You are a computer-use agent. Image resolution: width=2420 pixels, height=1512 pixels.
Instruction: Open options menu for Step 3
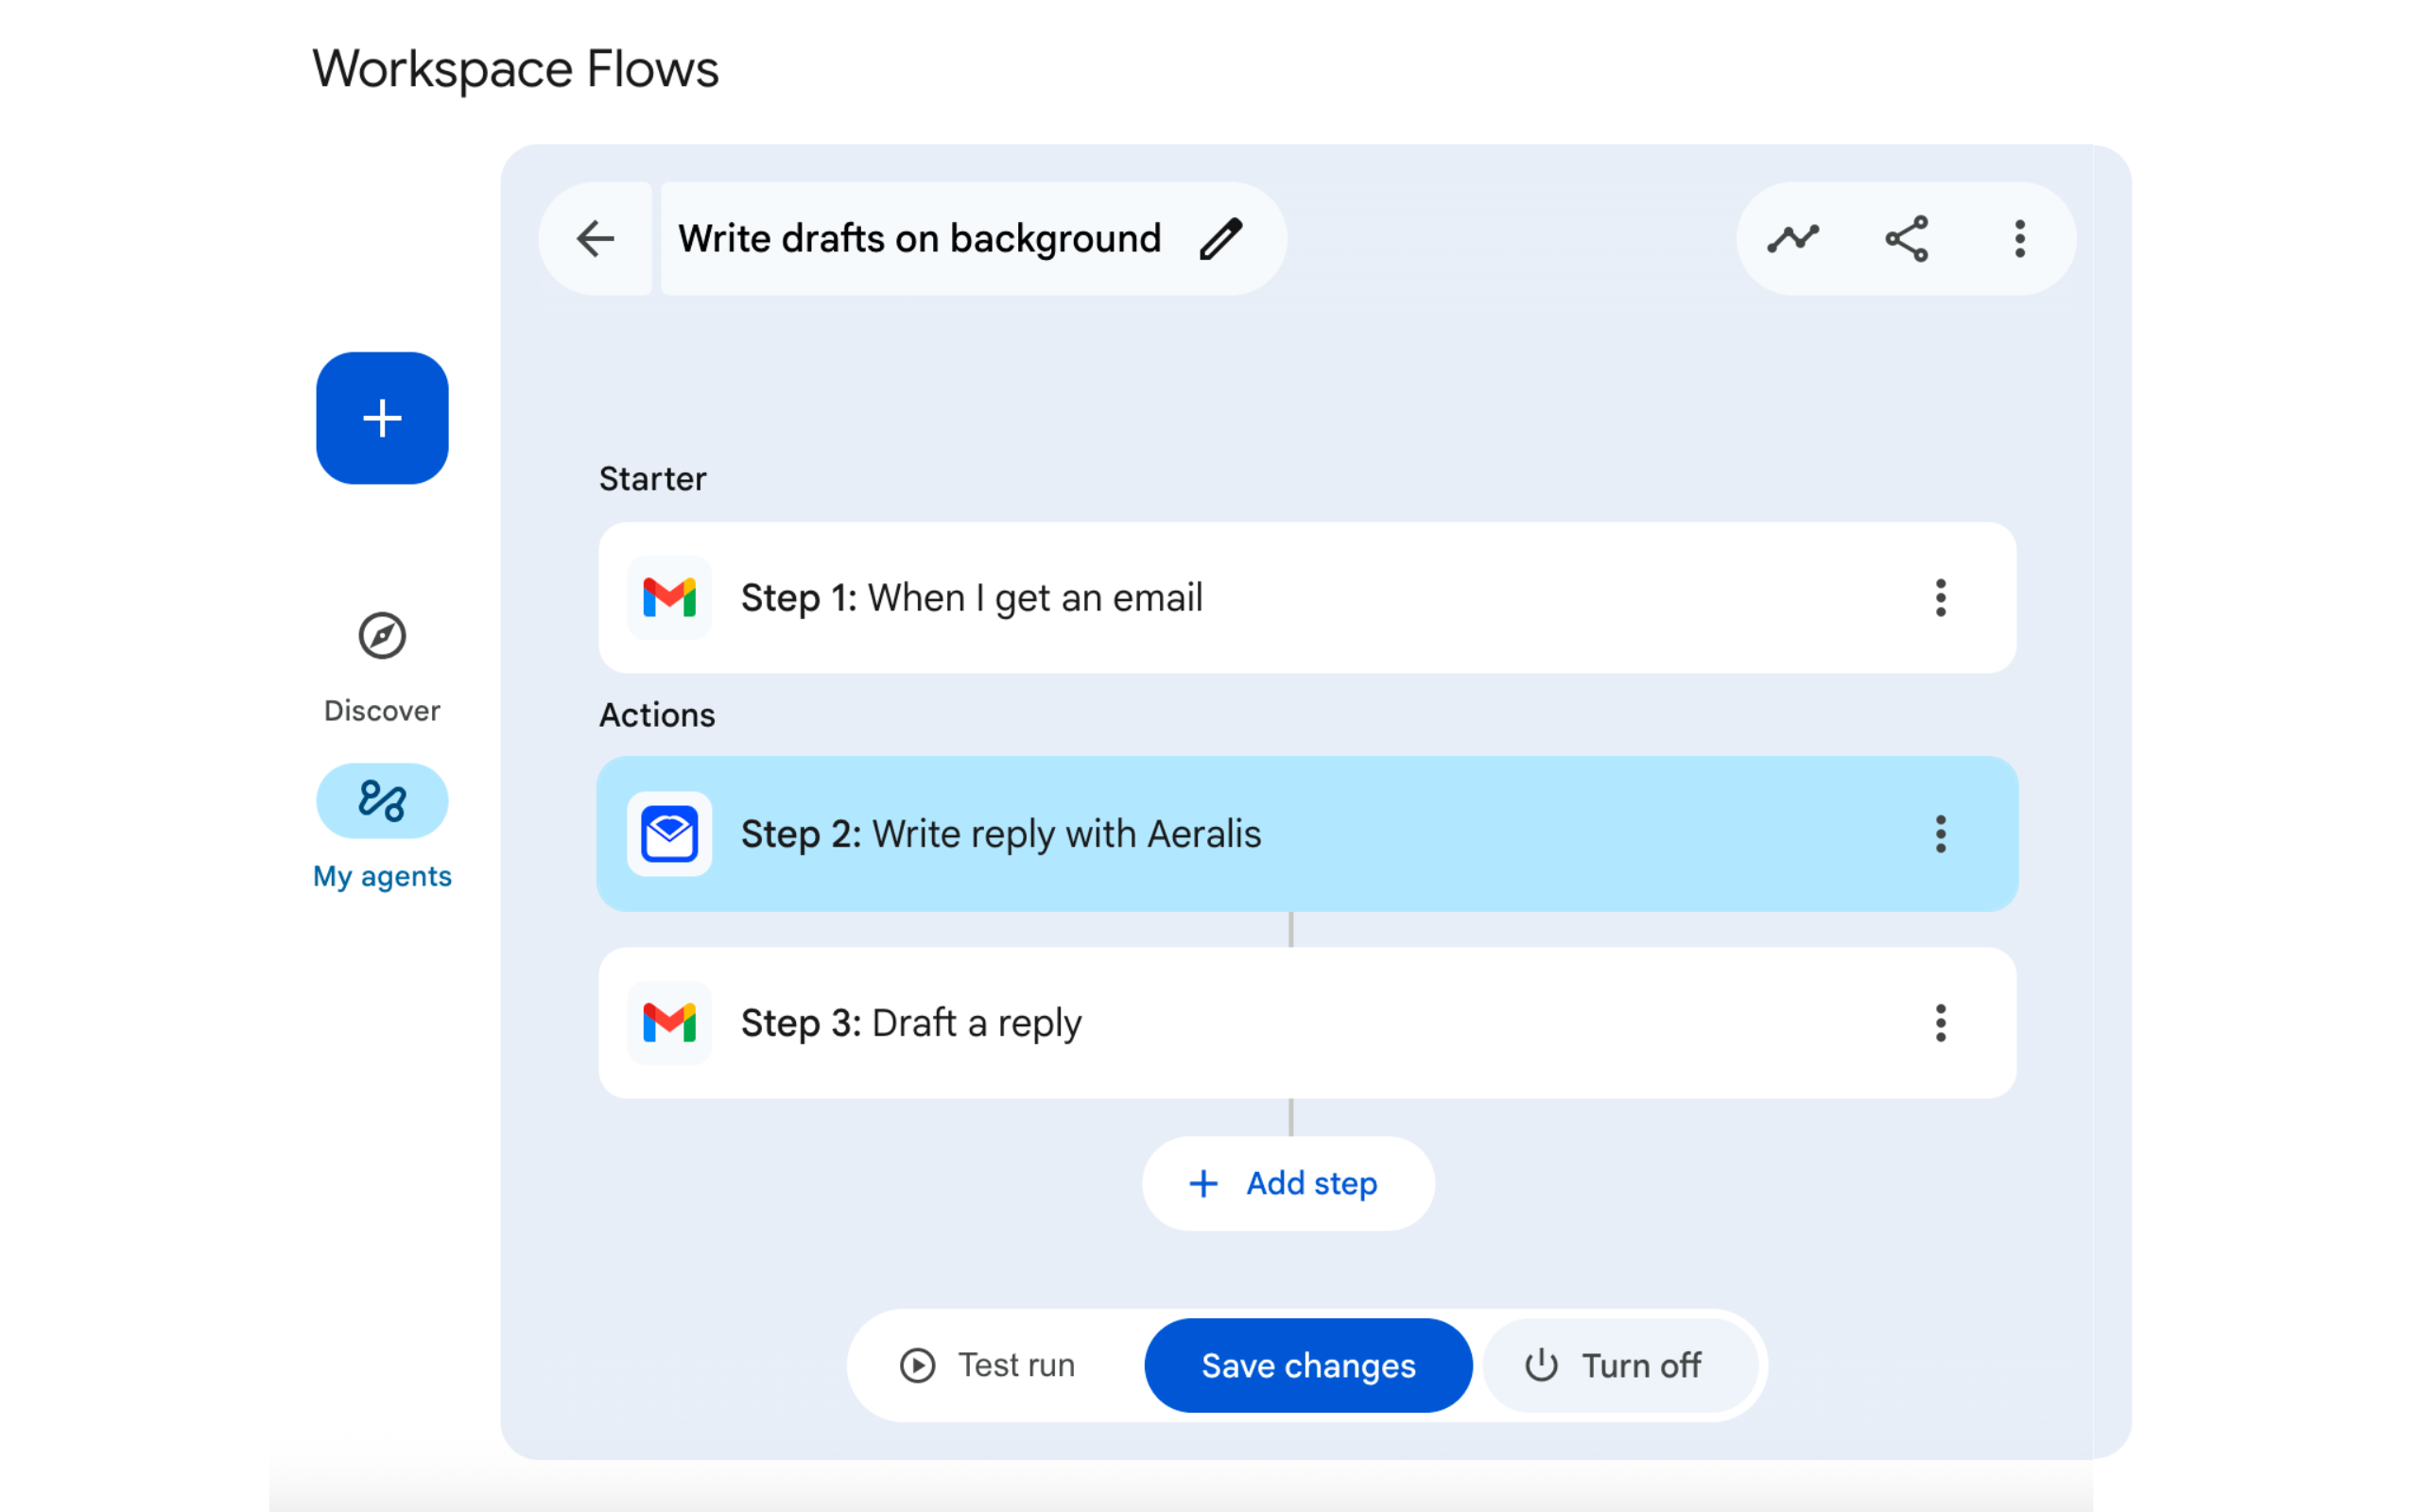(x=1940, y=1022)
